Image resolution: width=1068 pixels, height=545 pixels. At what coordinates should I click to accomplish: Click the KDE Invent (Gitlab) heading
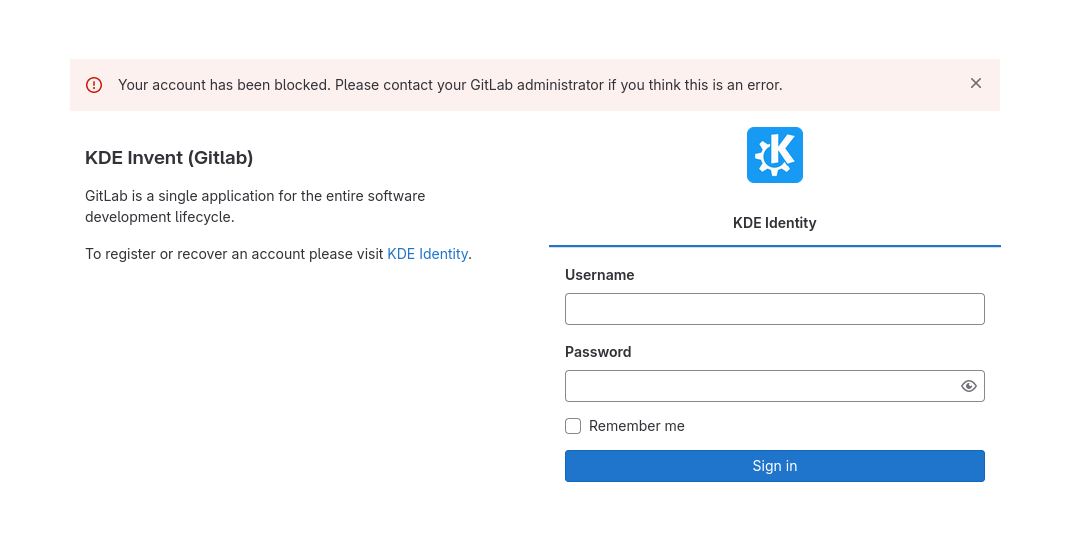tap(169, 157)
